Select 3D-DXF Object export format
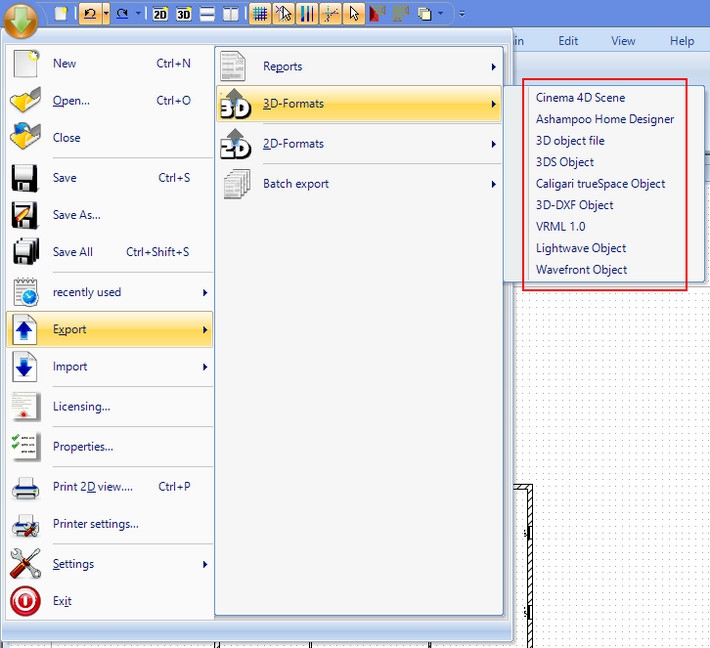This screenshot has height=648, width=710. pyautogui.click(x=575, y=205)
